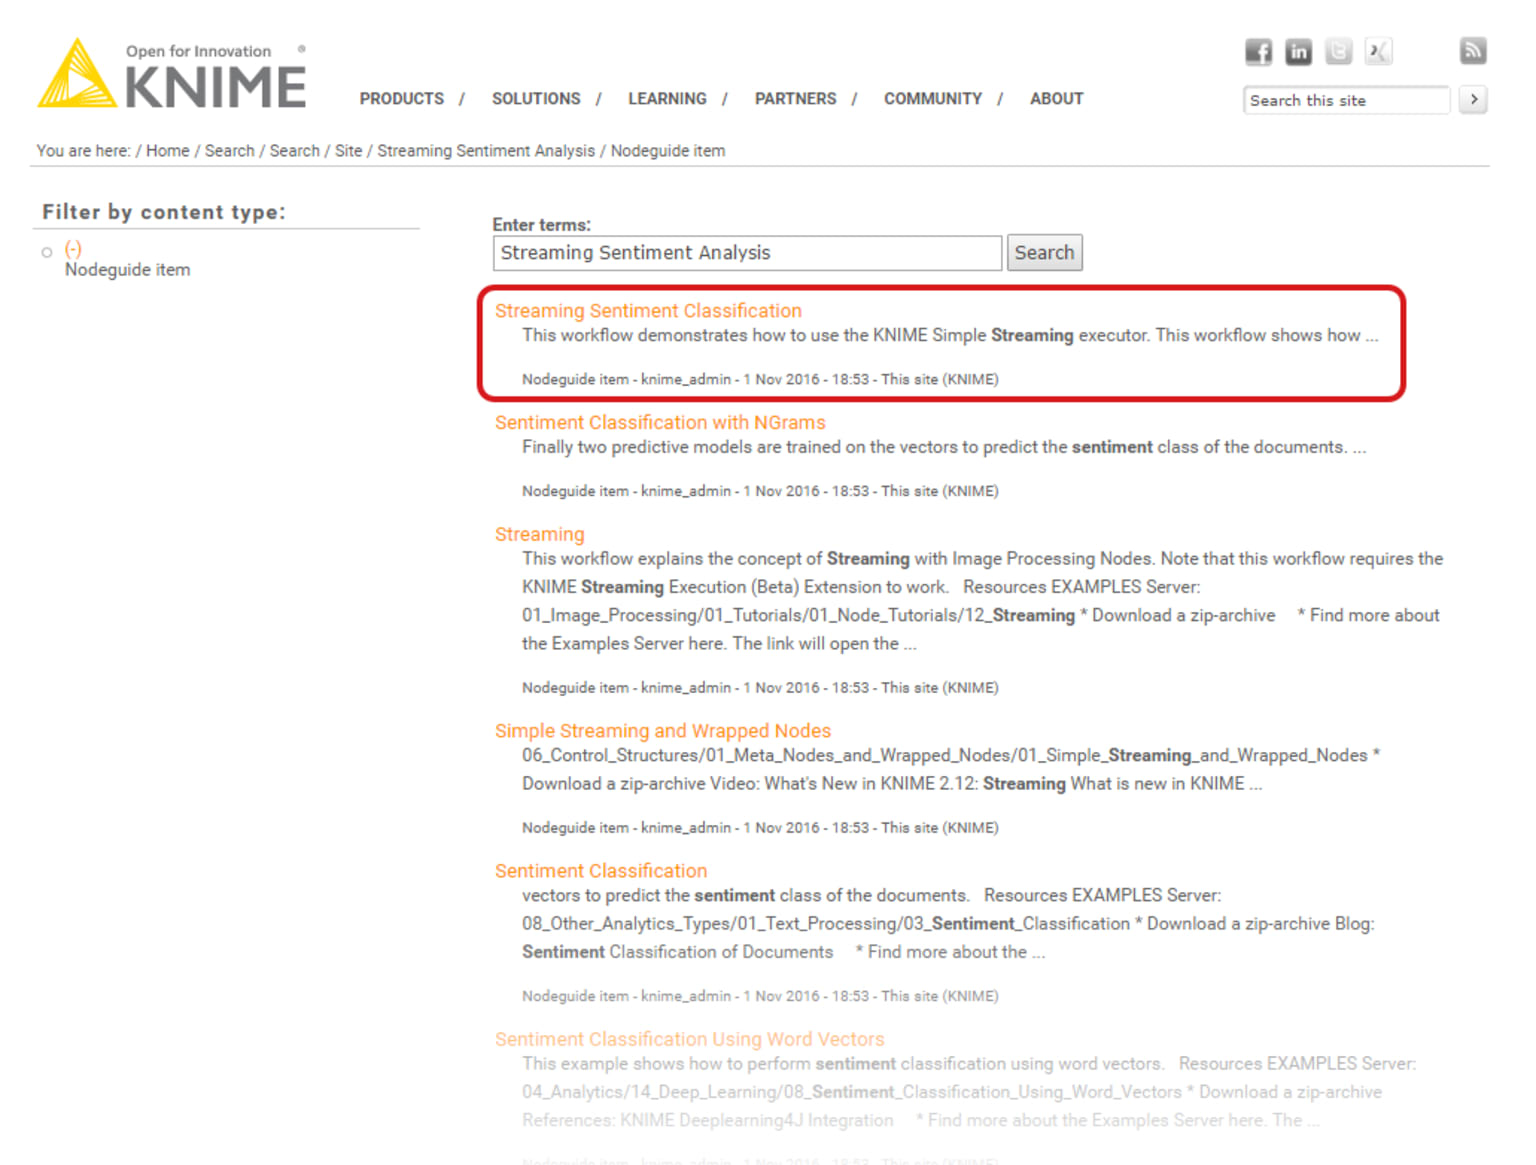The image size is (1536, 1165).
Task: Open the LEARNING menu
Action: tap(667, 99)
